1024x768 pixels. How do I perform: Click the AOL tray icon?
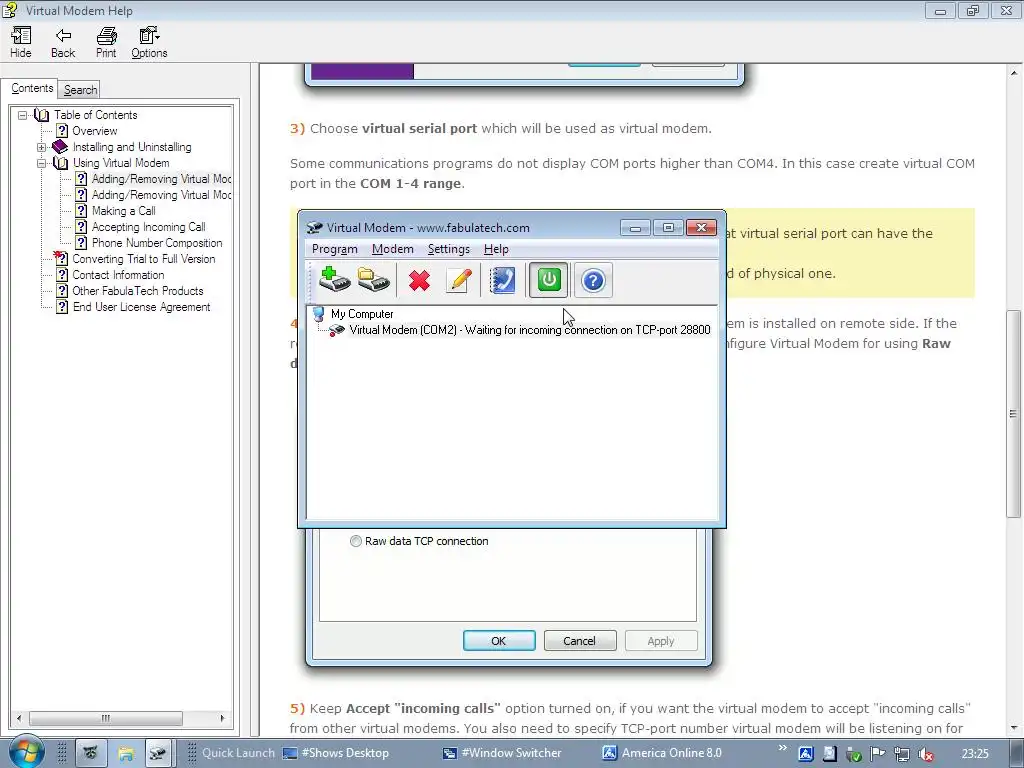806,754
